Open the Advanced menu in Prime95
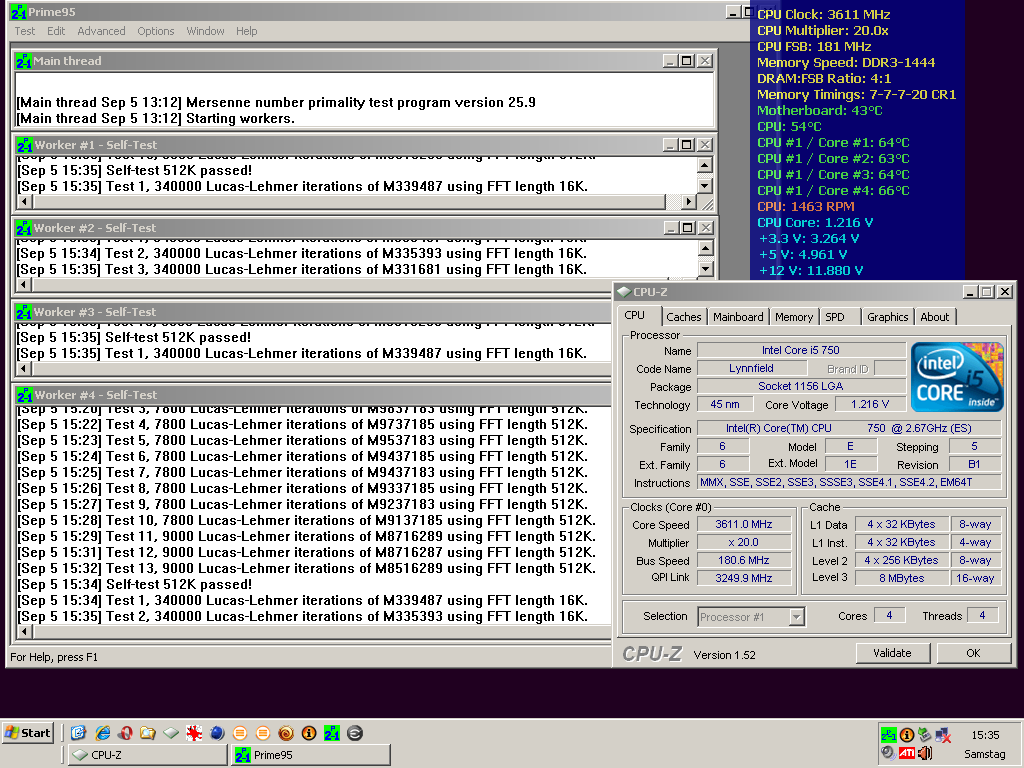The image size is (1024, 768). coord(101,31)
